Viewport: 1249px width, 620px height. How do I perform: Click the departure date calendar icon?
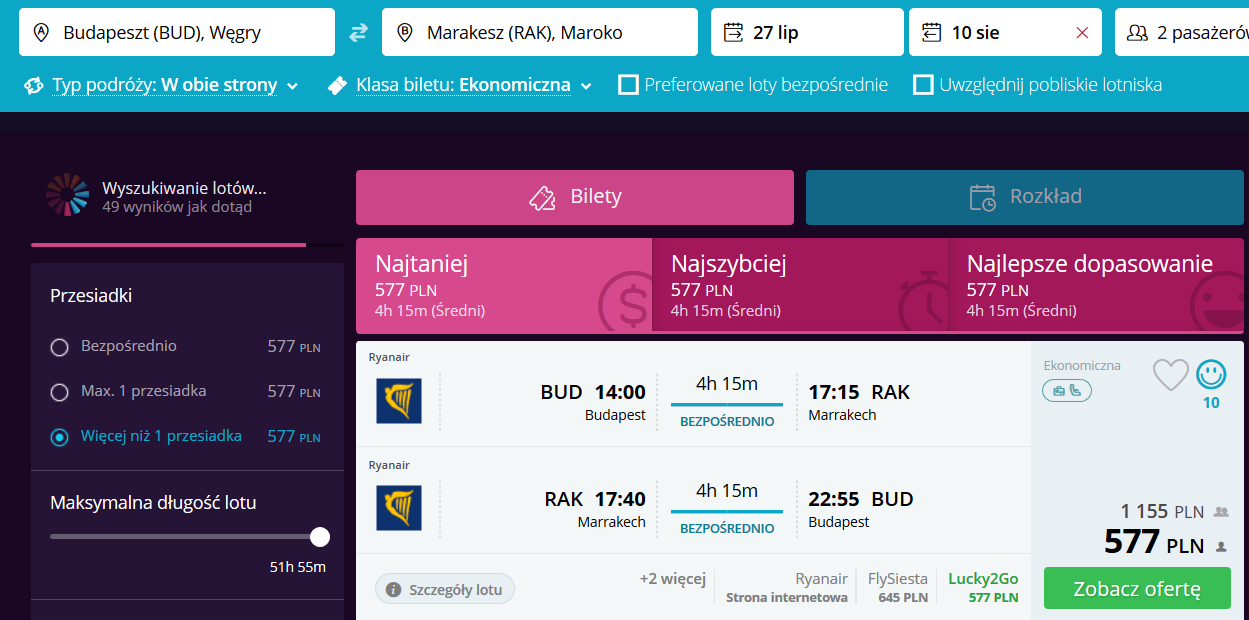tap(733, 33)
